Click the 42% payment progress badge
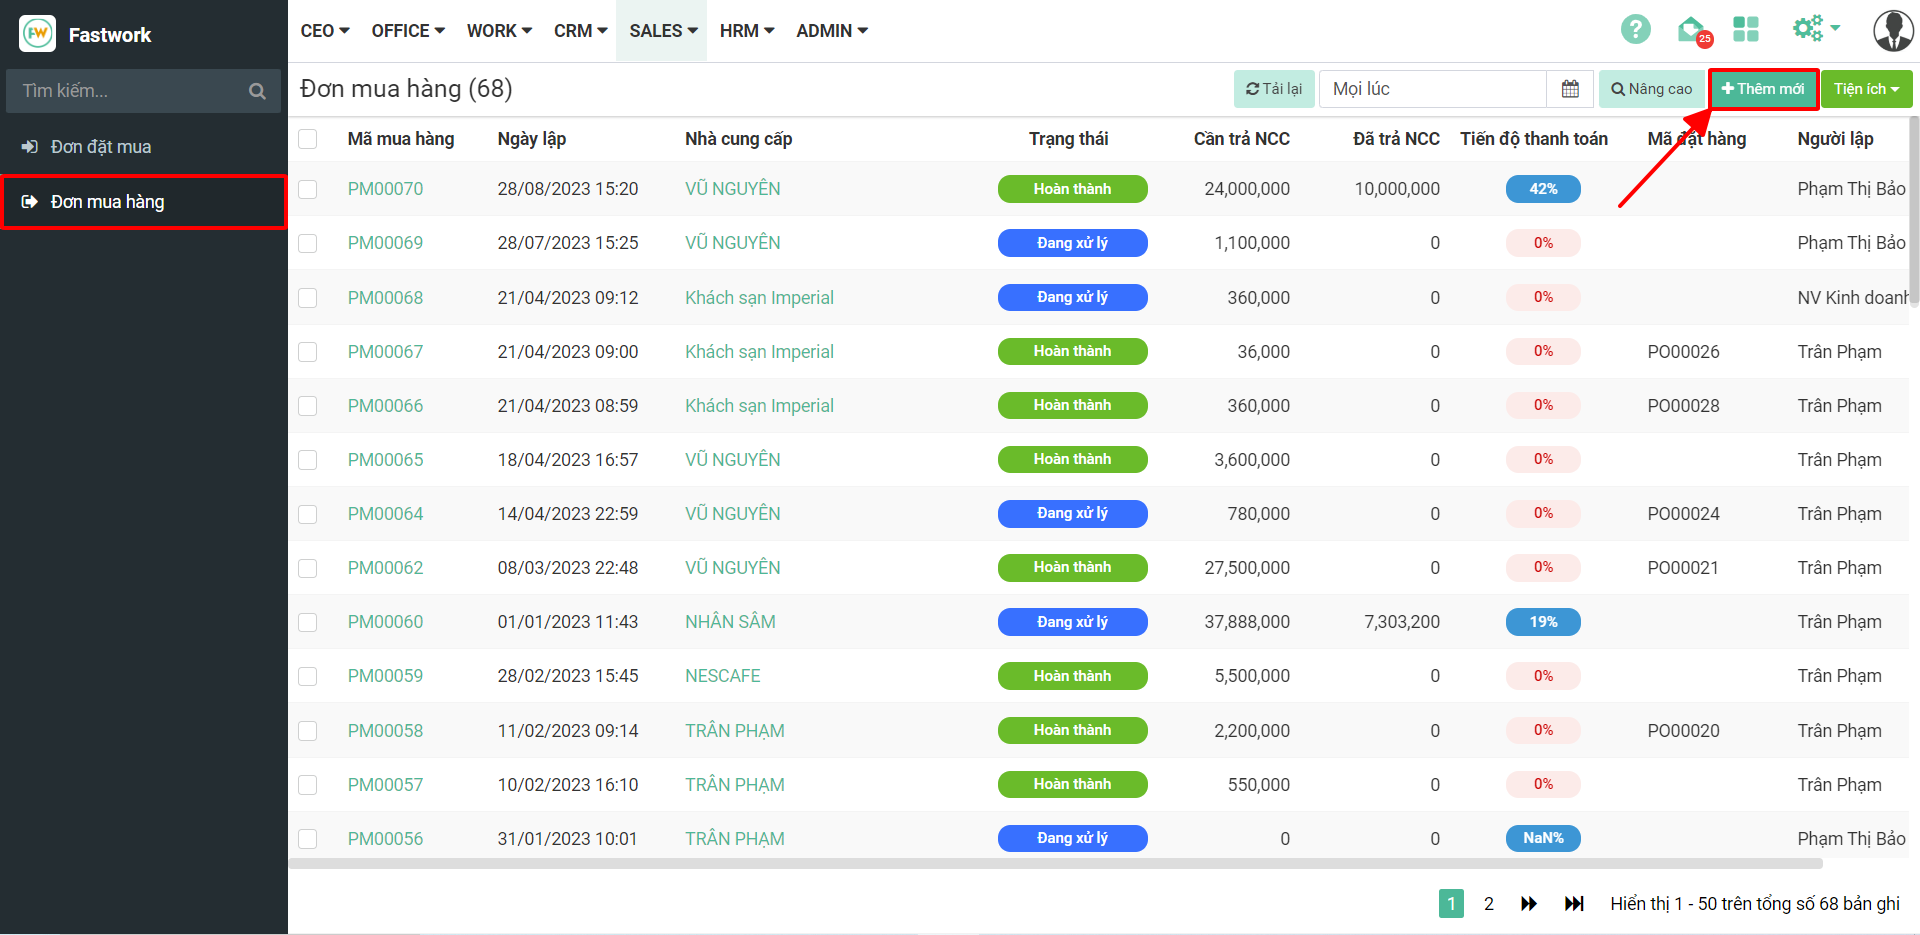 (x=1542, y=189)
